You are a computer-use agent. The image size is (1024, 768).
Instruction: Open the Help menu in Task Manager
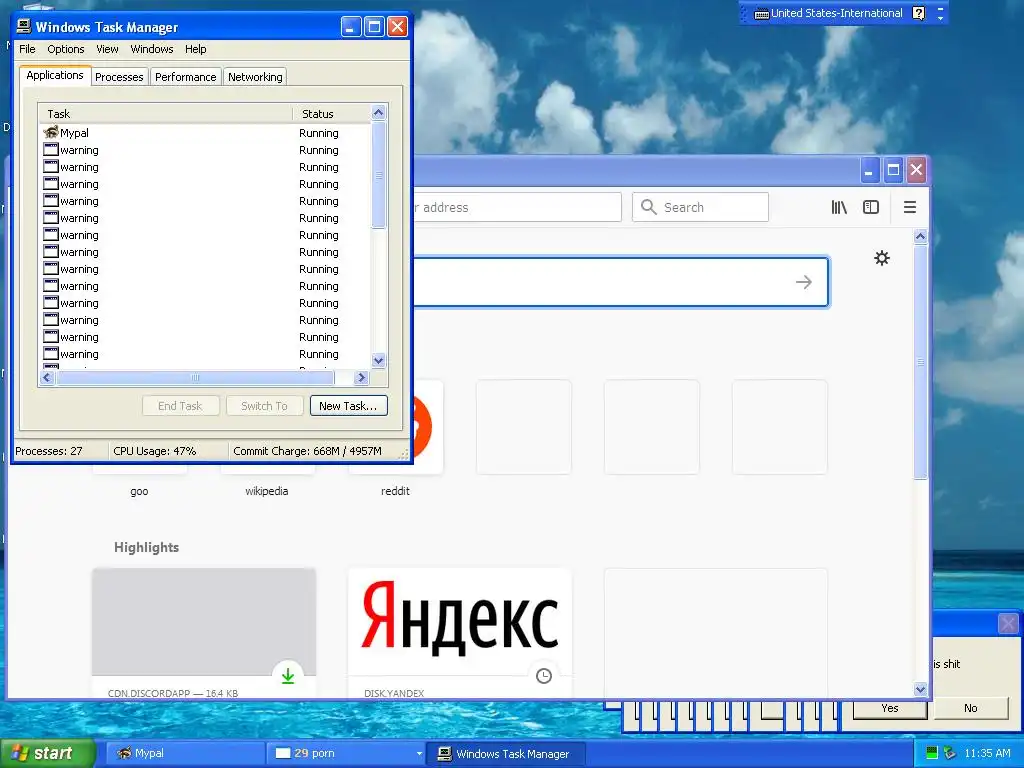195,49
